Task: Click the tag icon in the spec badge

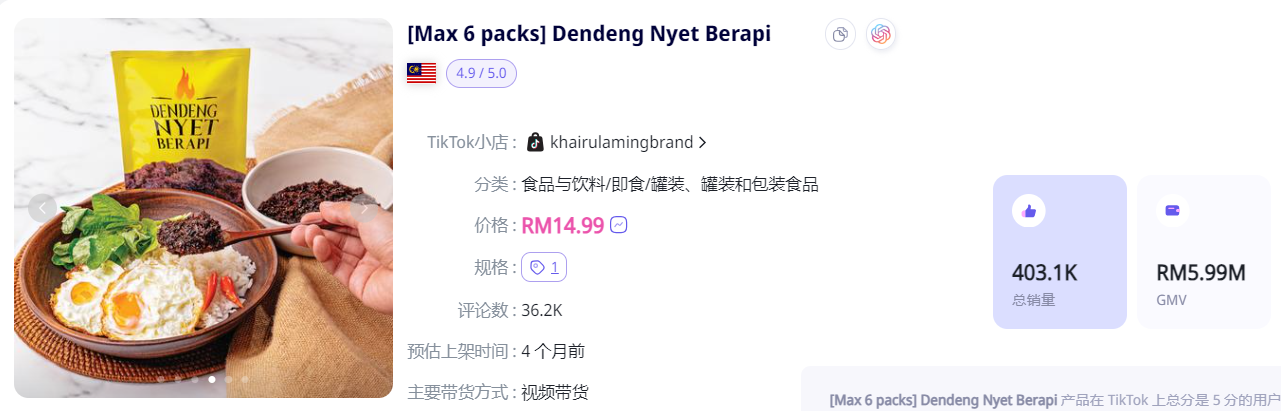Action: pyautogui.click(x=537, y=267)
